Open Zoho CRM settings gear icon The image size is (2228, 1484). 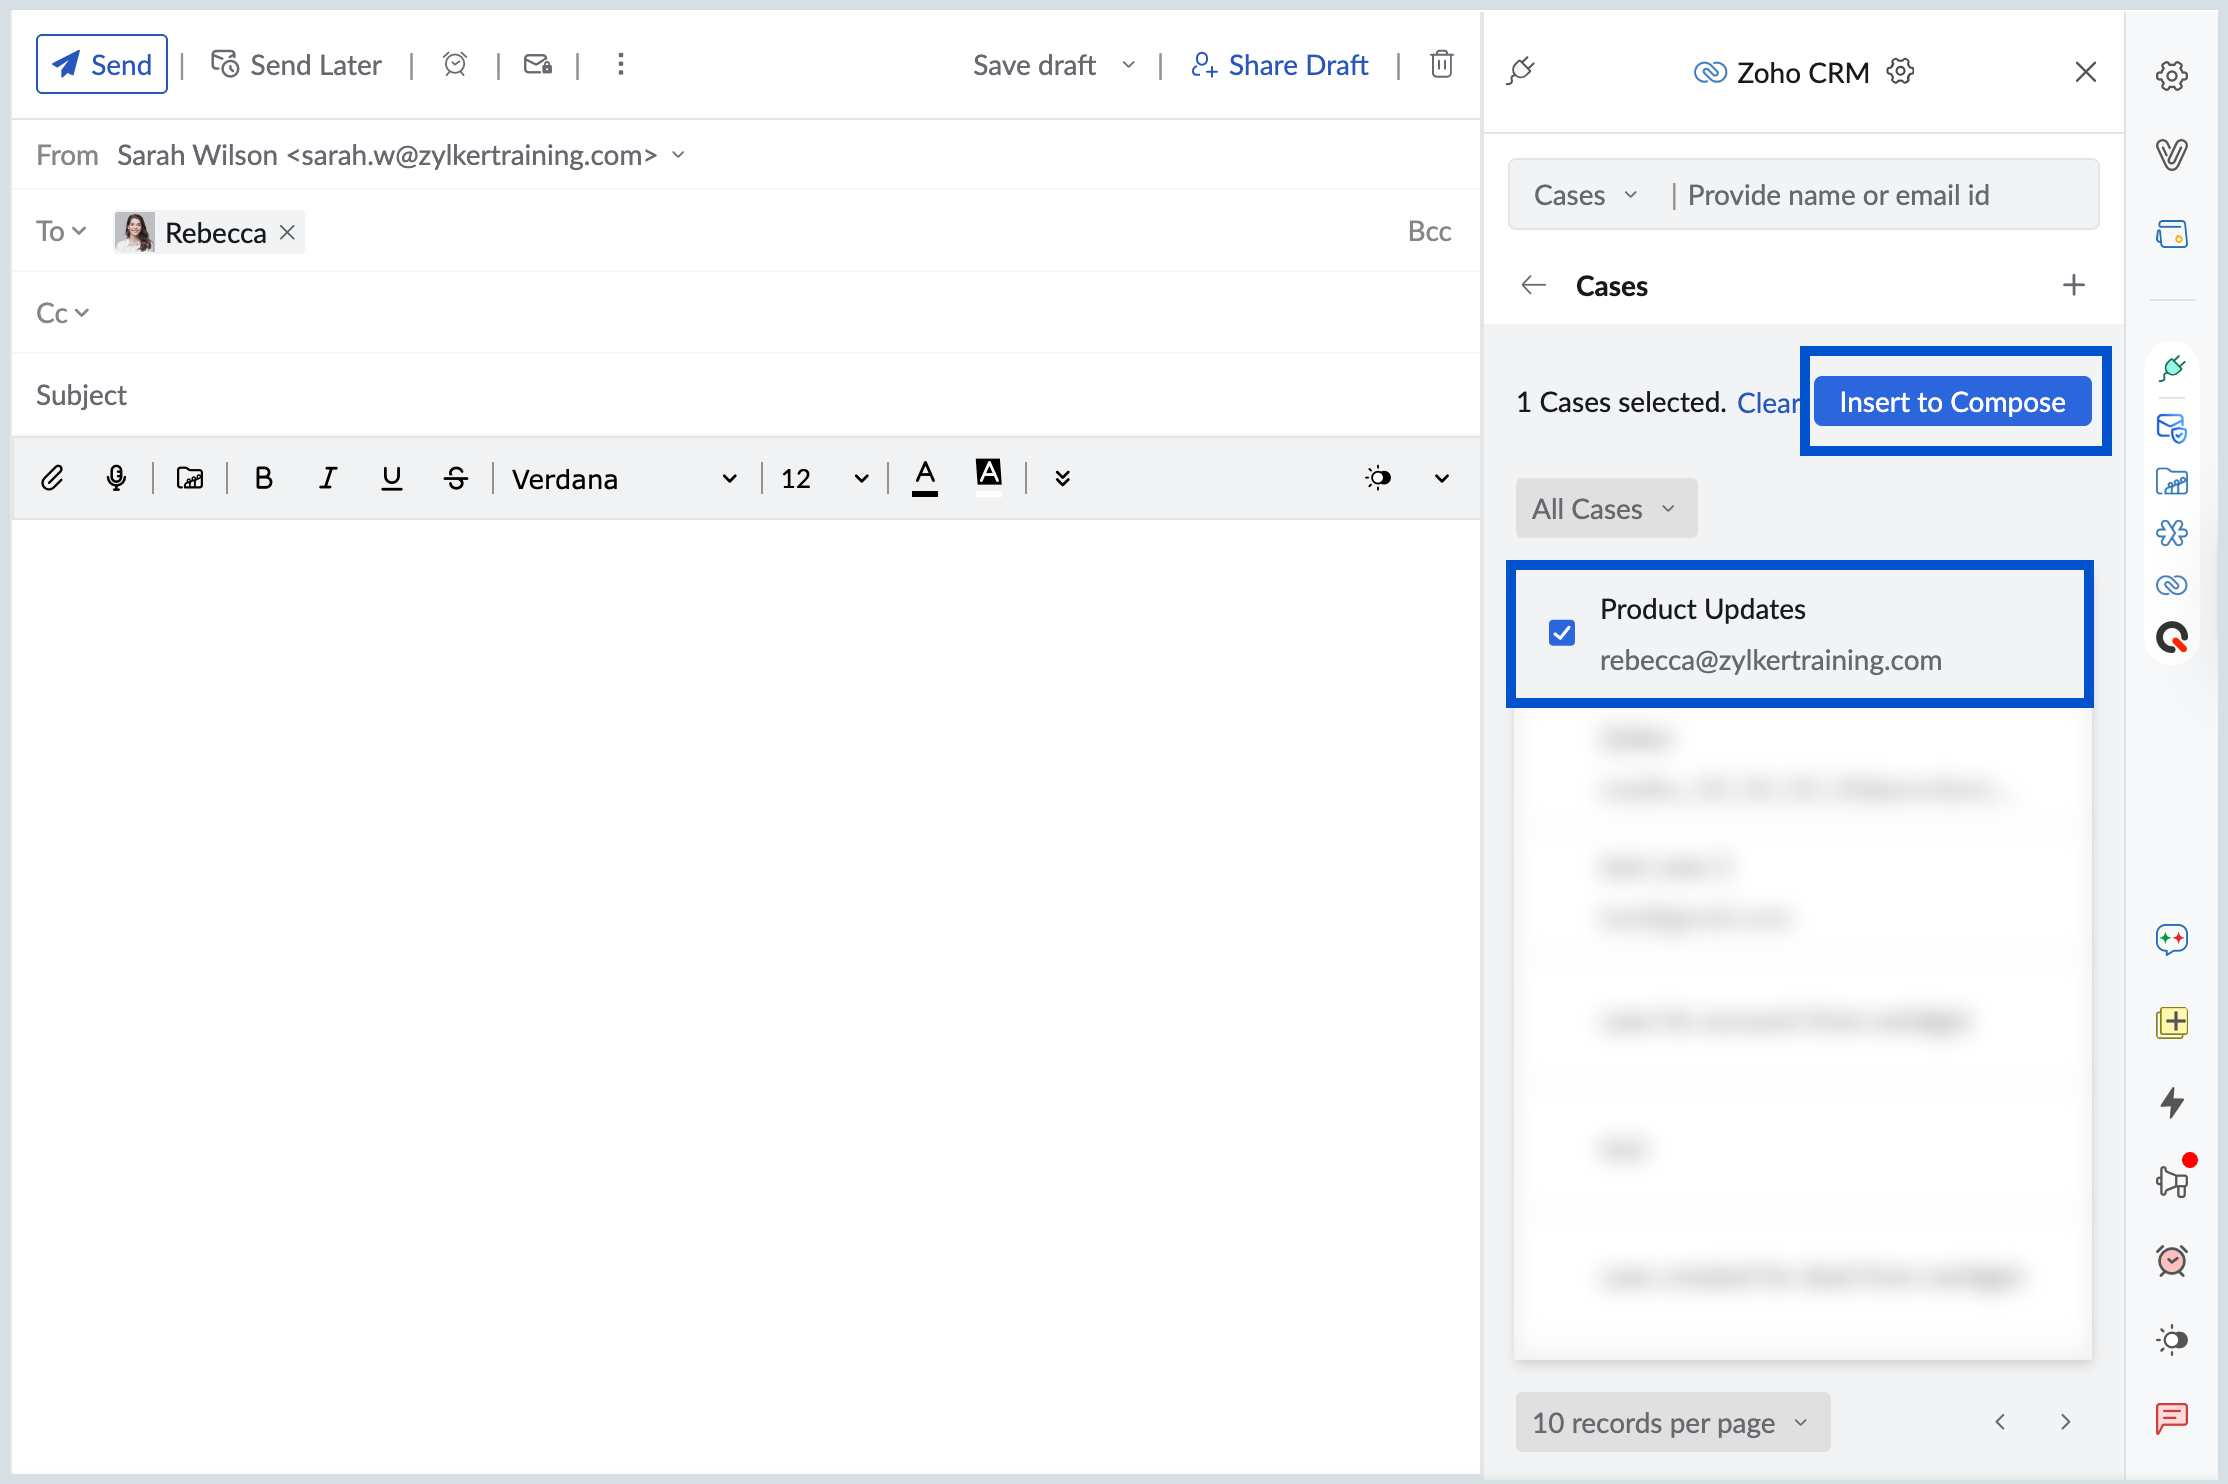click(x=1900, y=72)
